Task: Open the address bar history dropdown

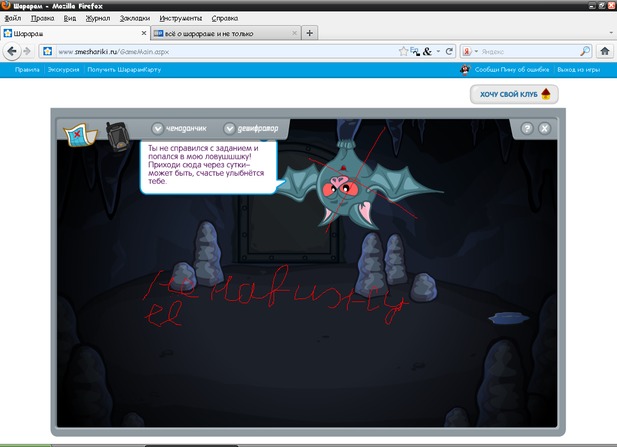Action: coord(438,52)
